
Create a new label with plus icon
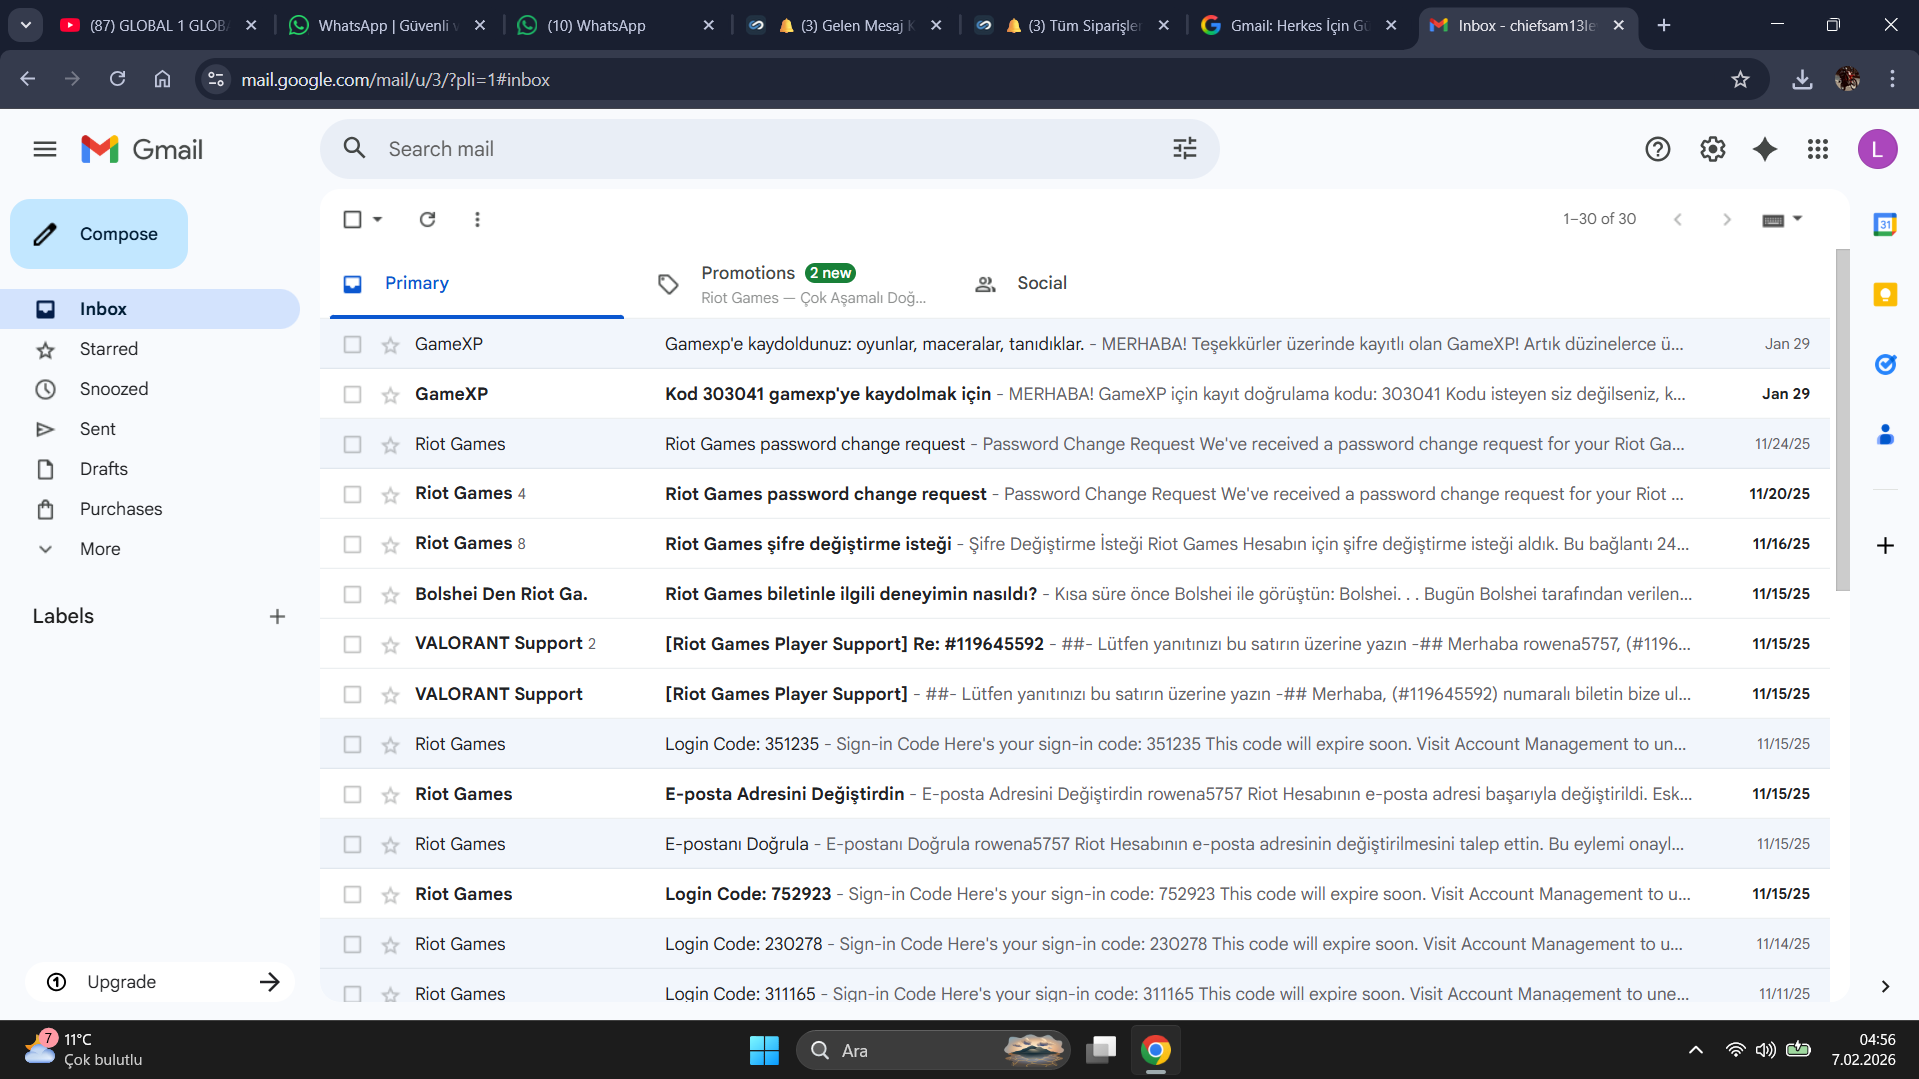pos(277,617)
